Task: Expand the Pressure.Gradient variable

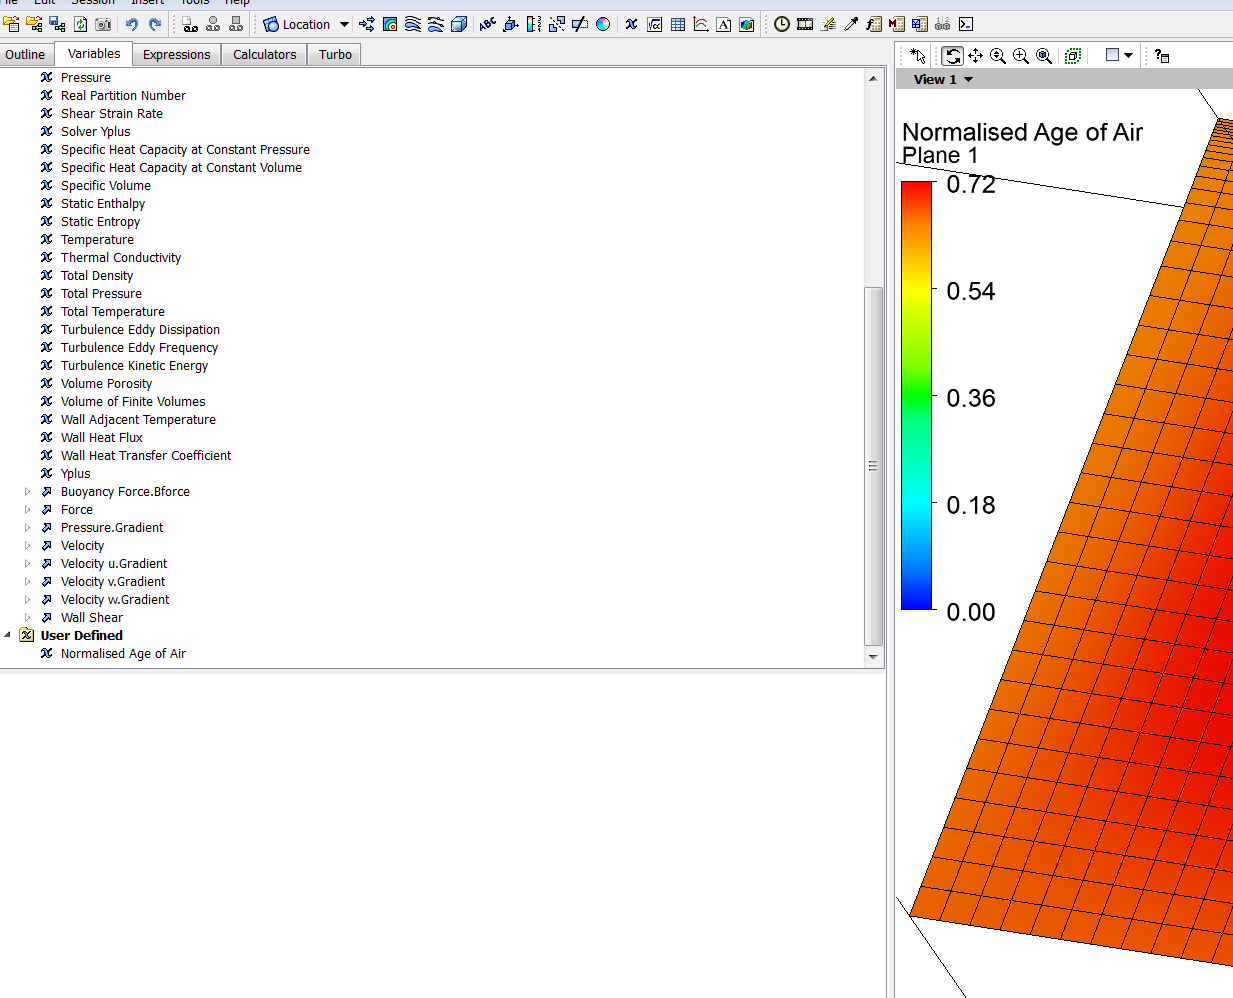Action: click(27, 527)
